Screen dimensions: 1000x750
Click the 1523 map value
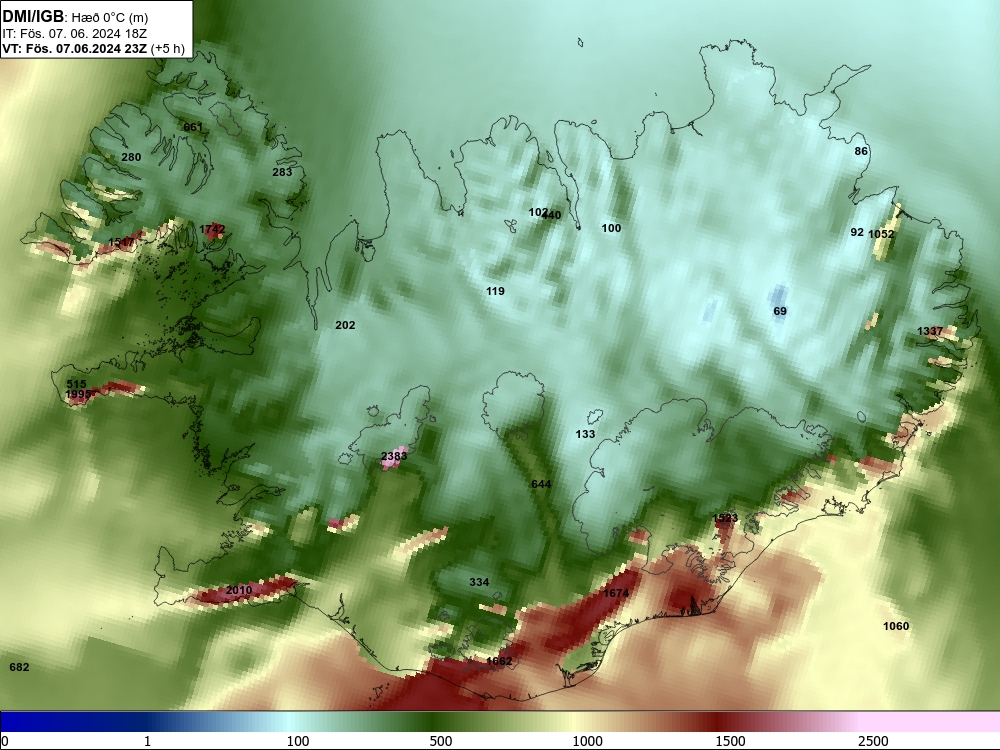724,518
